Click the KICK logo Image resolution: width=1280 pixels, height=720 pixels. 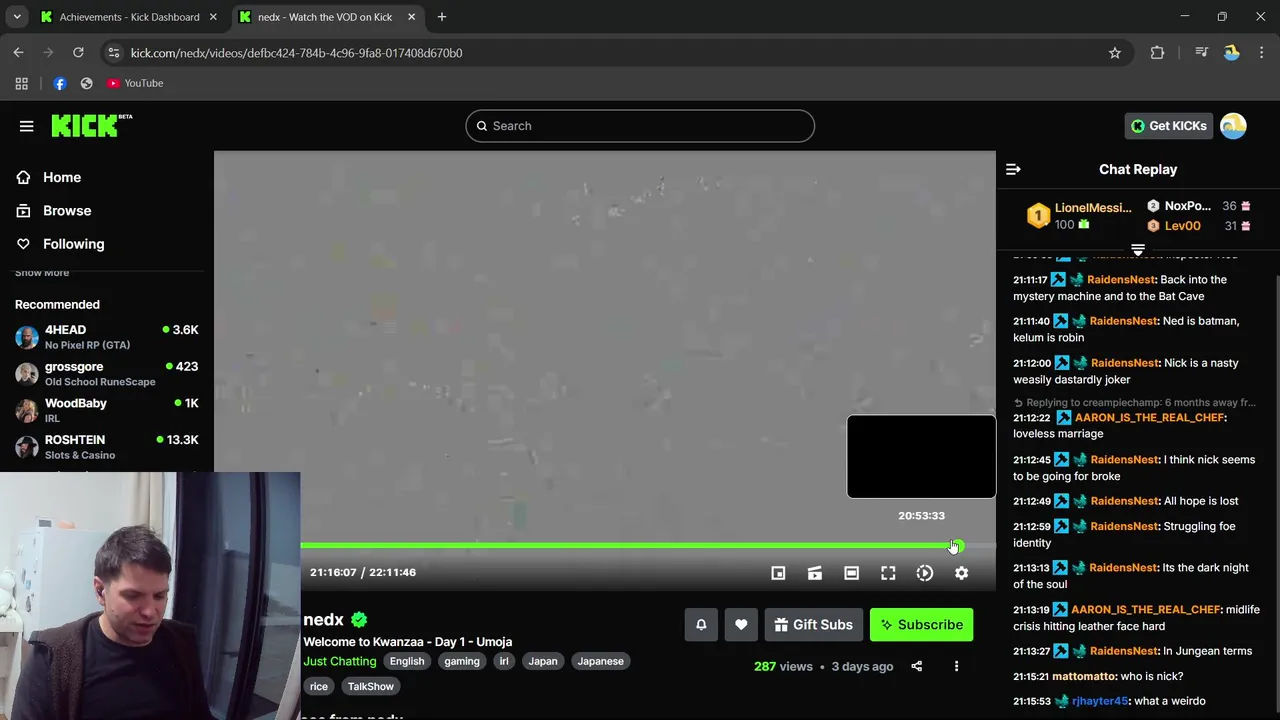[91, 125]
